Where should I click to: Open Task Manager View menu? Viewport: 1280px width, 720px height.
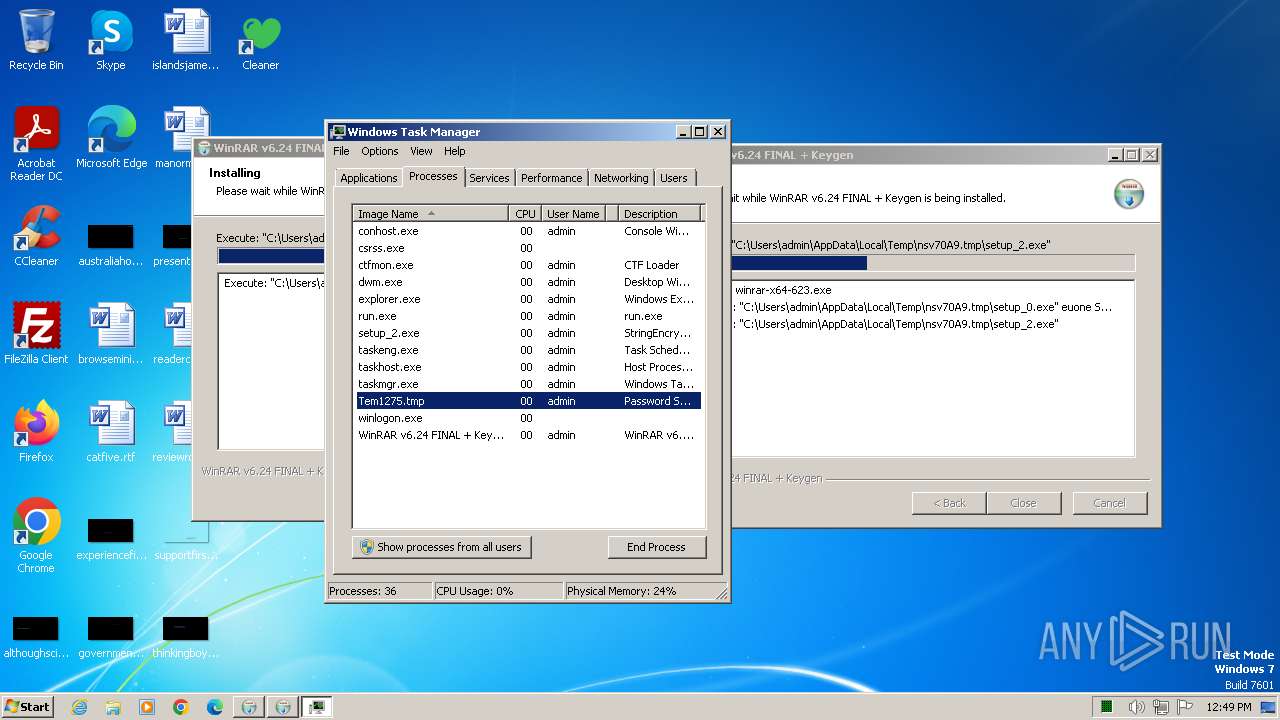(421, 151)
